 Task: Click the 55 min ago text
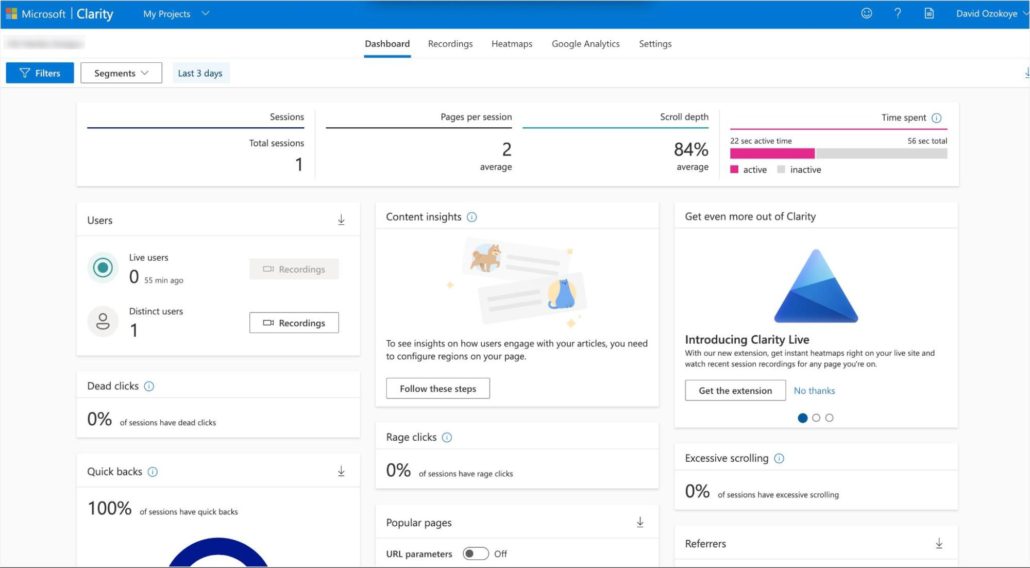[164, 280]
